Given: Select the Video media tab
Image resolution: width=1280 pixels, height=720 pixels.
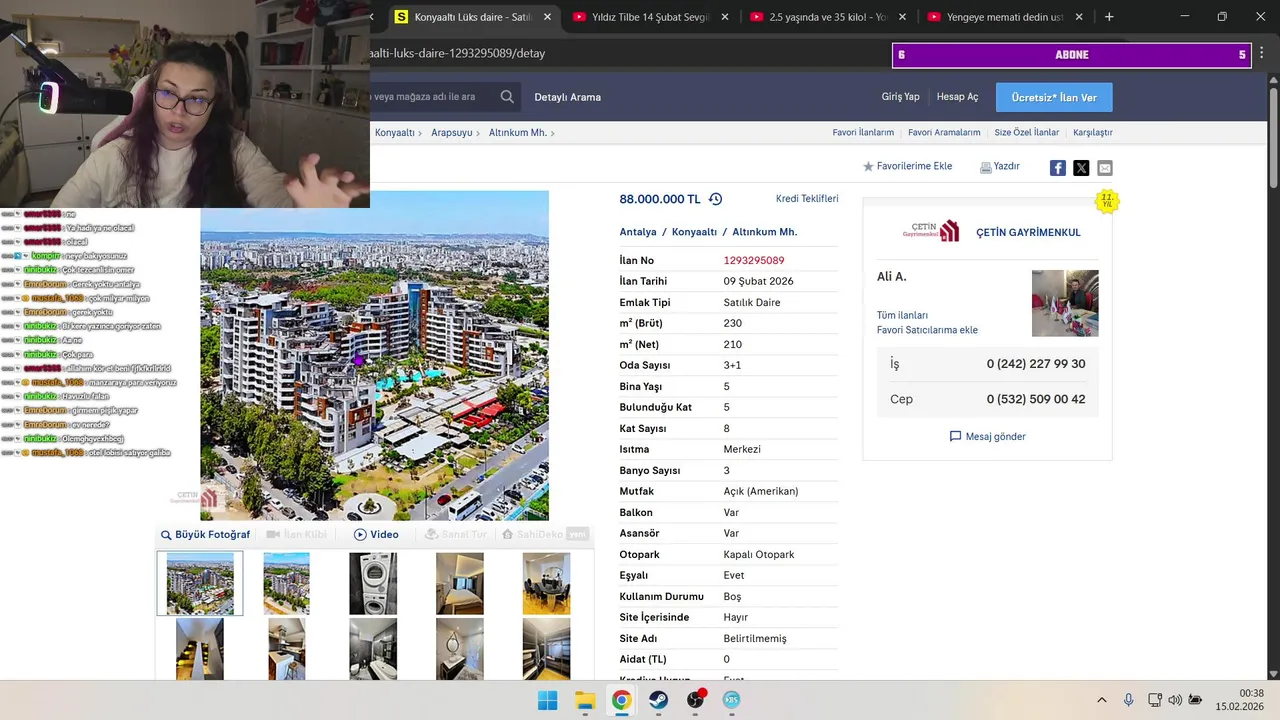Looking at the screenshot, I should click(376, 535).
